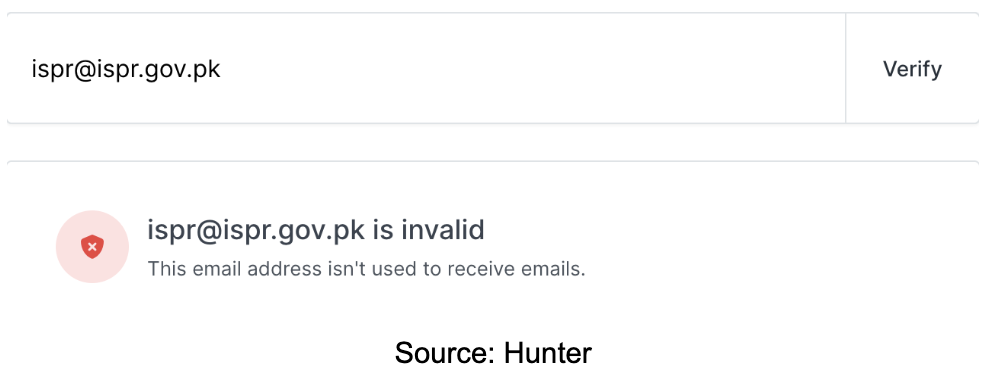990x380 pixels.
Task: Select the white X inside the shield
Action: click(x=92, y=247)
